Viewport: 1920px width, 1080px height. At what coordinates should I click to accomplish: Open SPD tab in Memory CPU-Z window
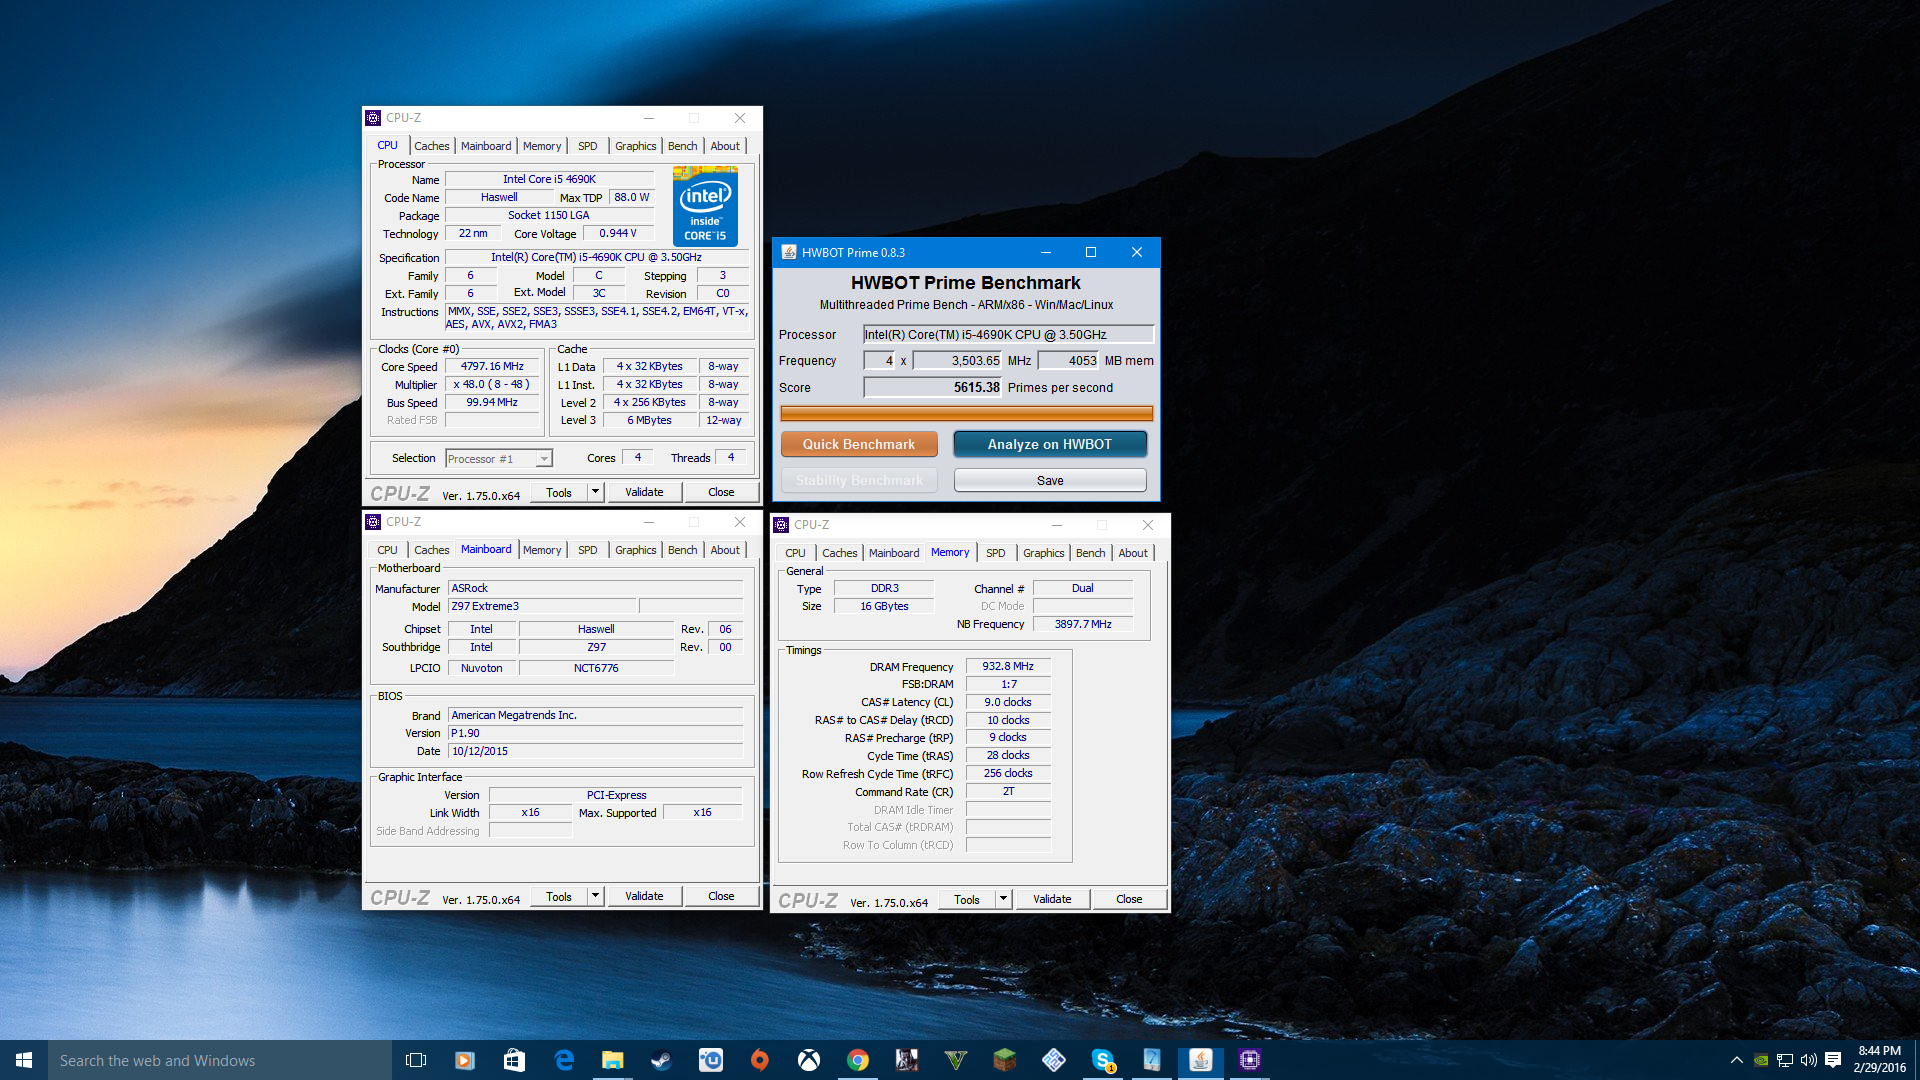[x=995, y=553]
